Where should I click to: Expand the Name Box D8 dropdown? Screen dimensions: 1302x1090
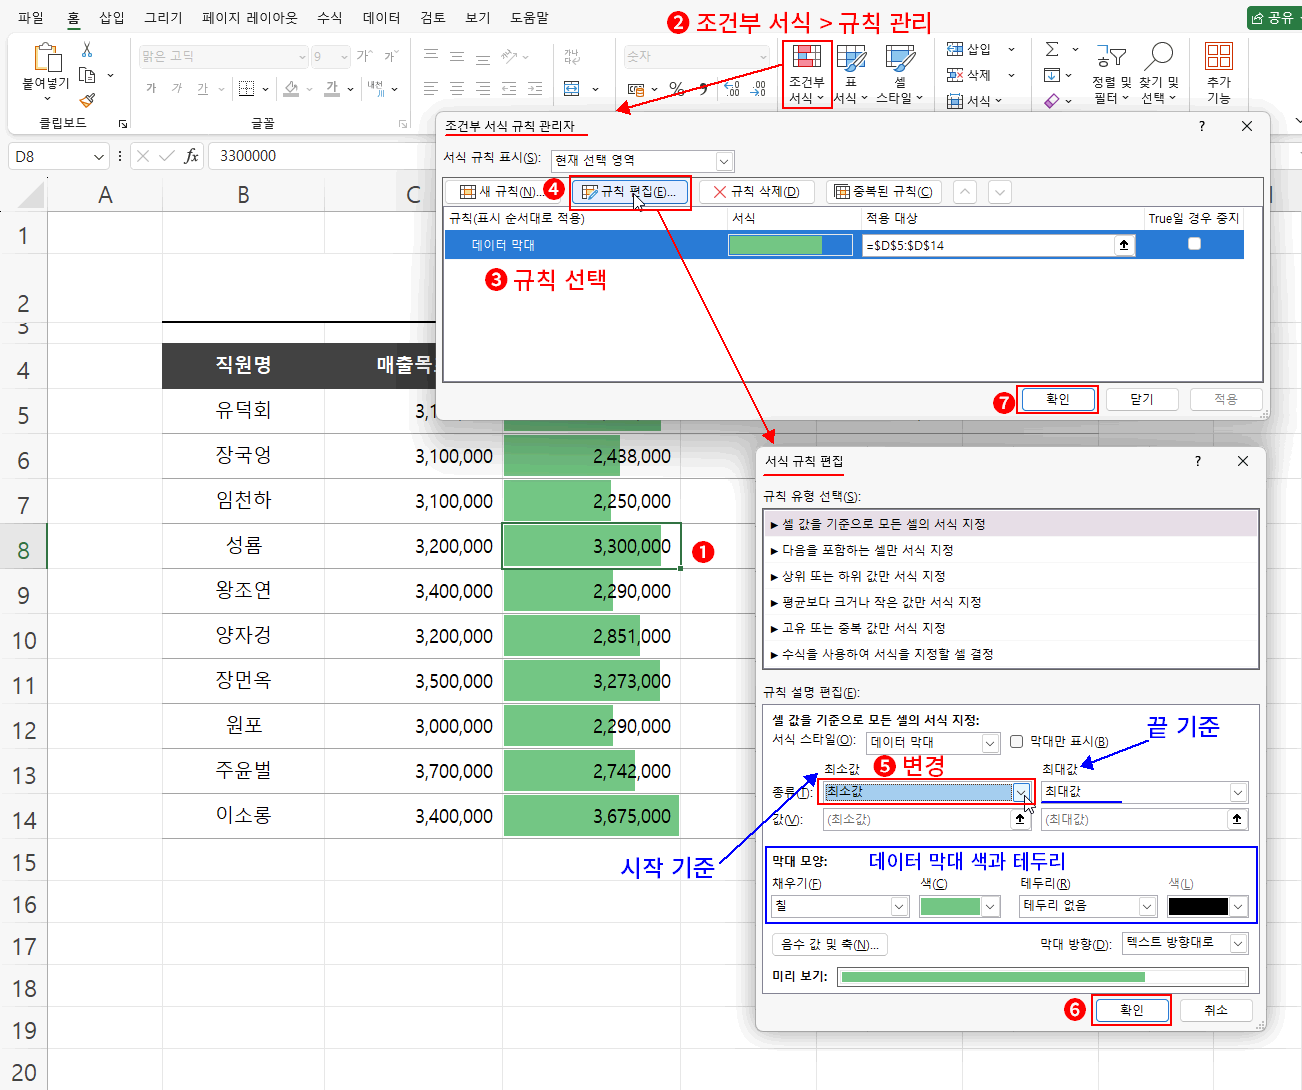[x=98, y=157]
